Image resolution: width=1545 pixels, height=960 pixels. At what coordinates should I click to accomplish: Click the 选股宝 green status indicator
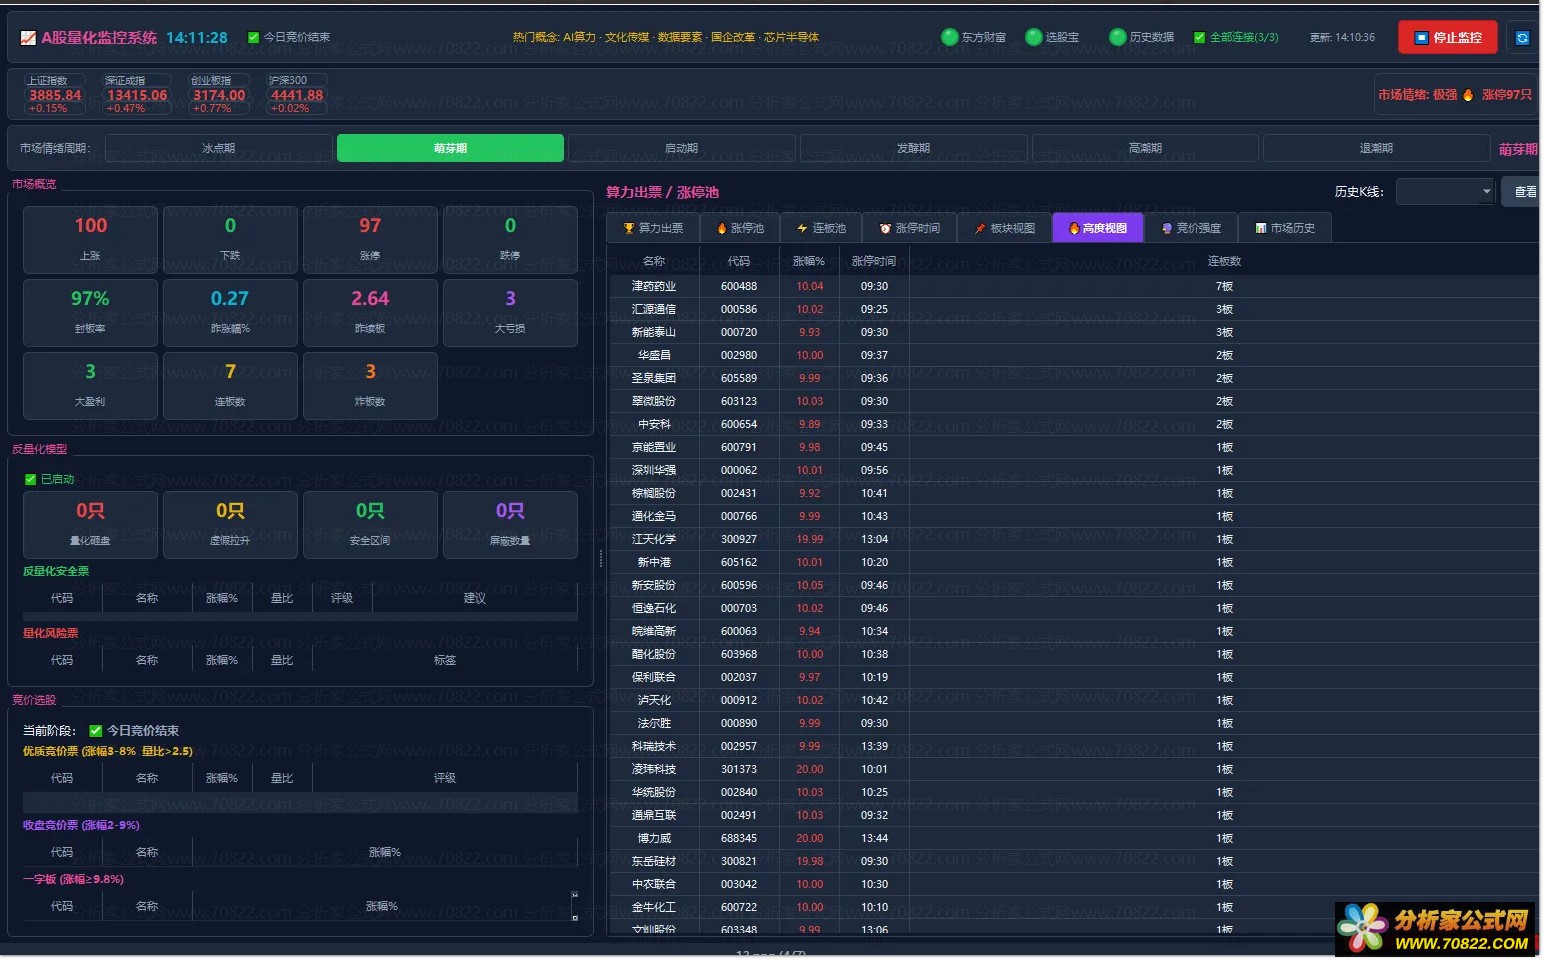pos(1034,37)
